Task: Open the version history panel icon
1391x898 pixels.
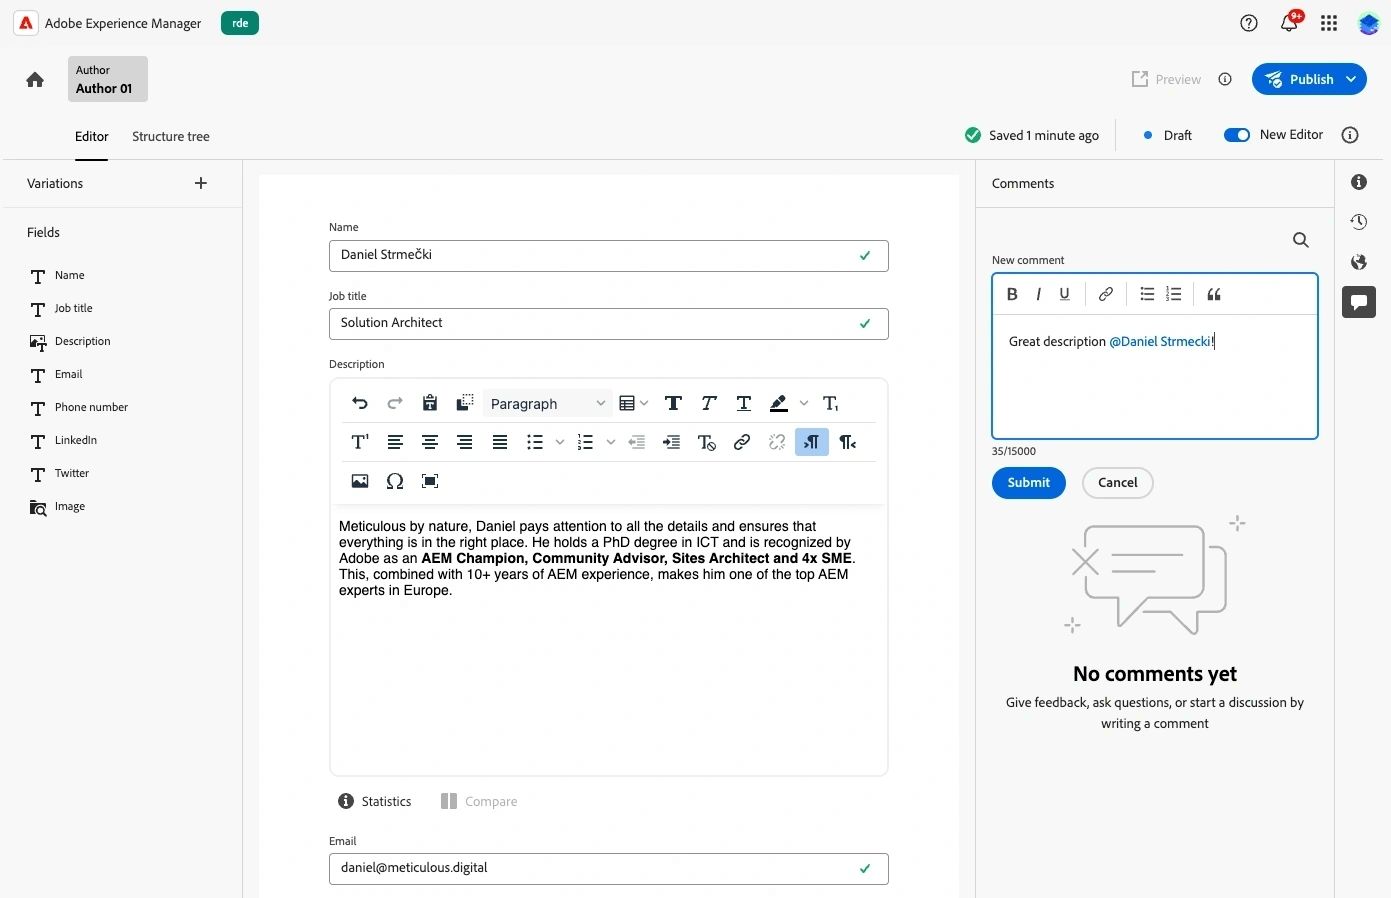Action: point(1358,222)
